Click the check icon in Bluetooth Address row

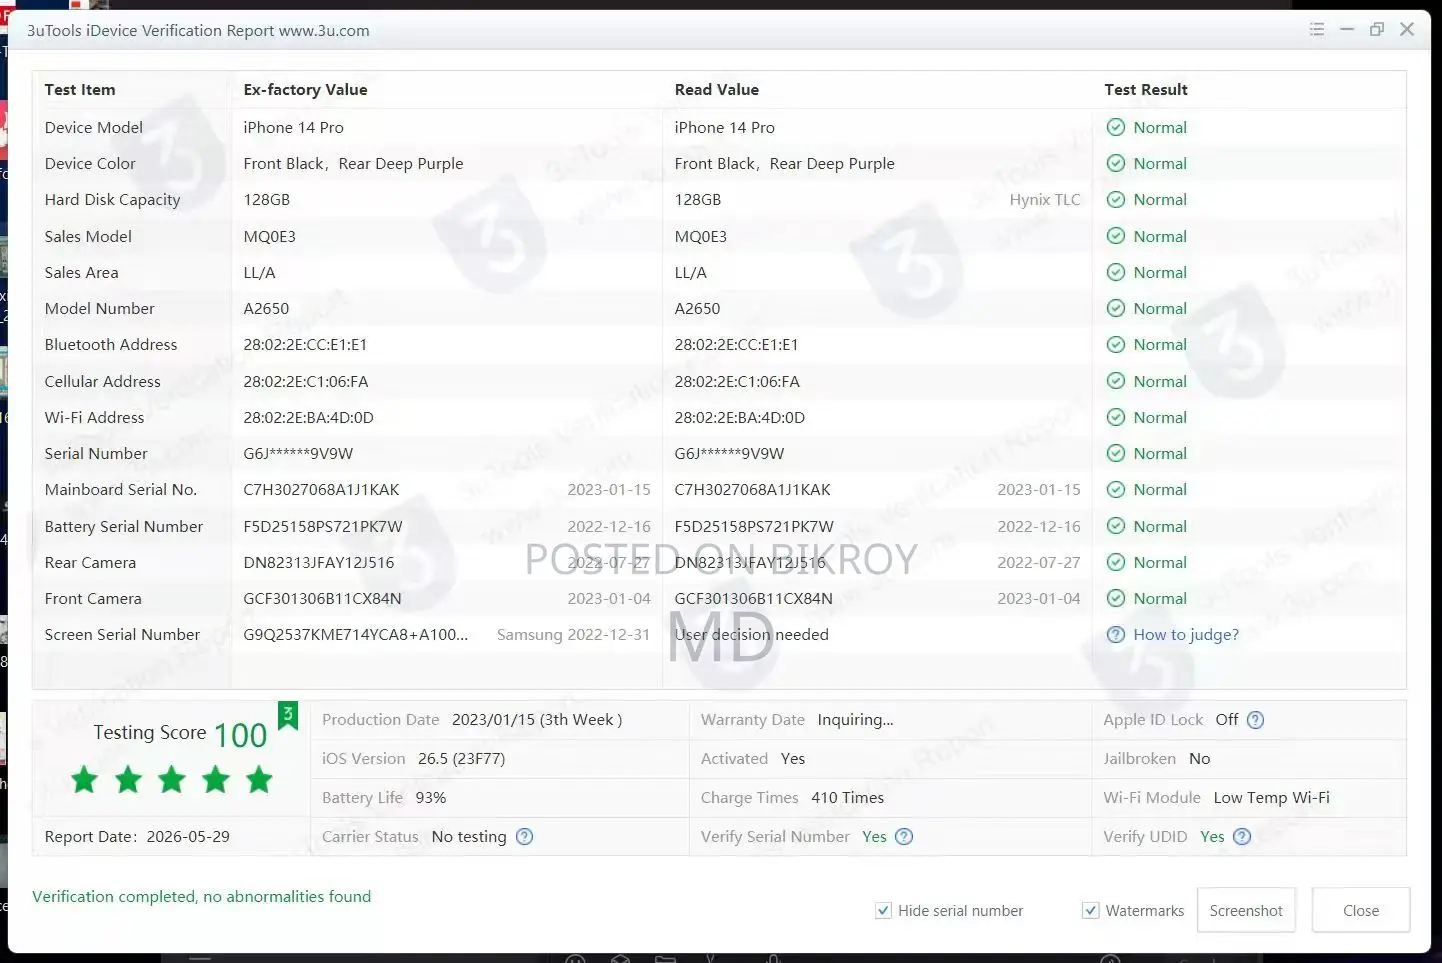coord(1116,344)
